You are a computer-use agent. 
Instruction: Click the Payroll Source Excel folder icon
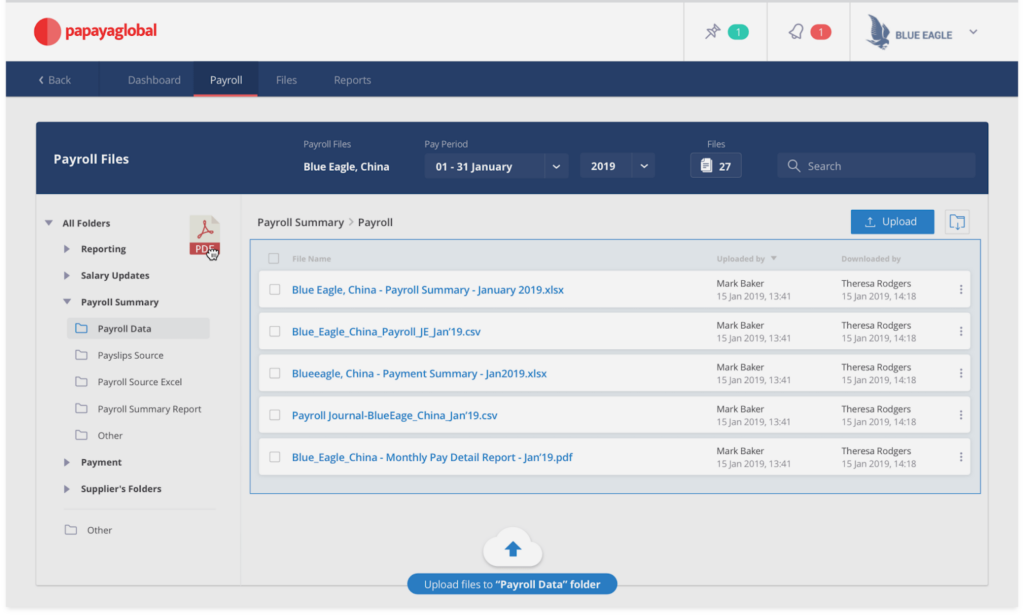click(x=81, y=381)
